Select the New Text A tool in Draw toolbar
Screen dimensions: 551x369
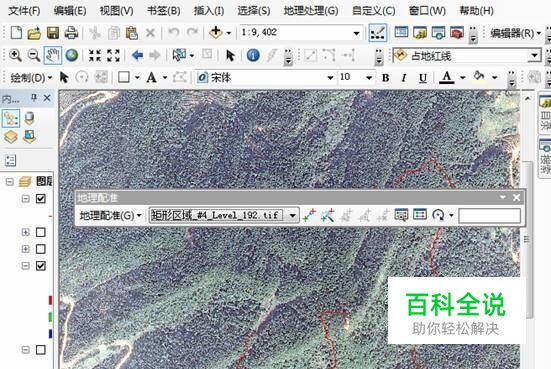point(152,77)
